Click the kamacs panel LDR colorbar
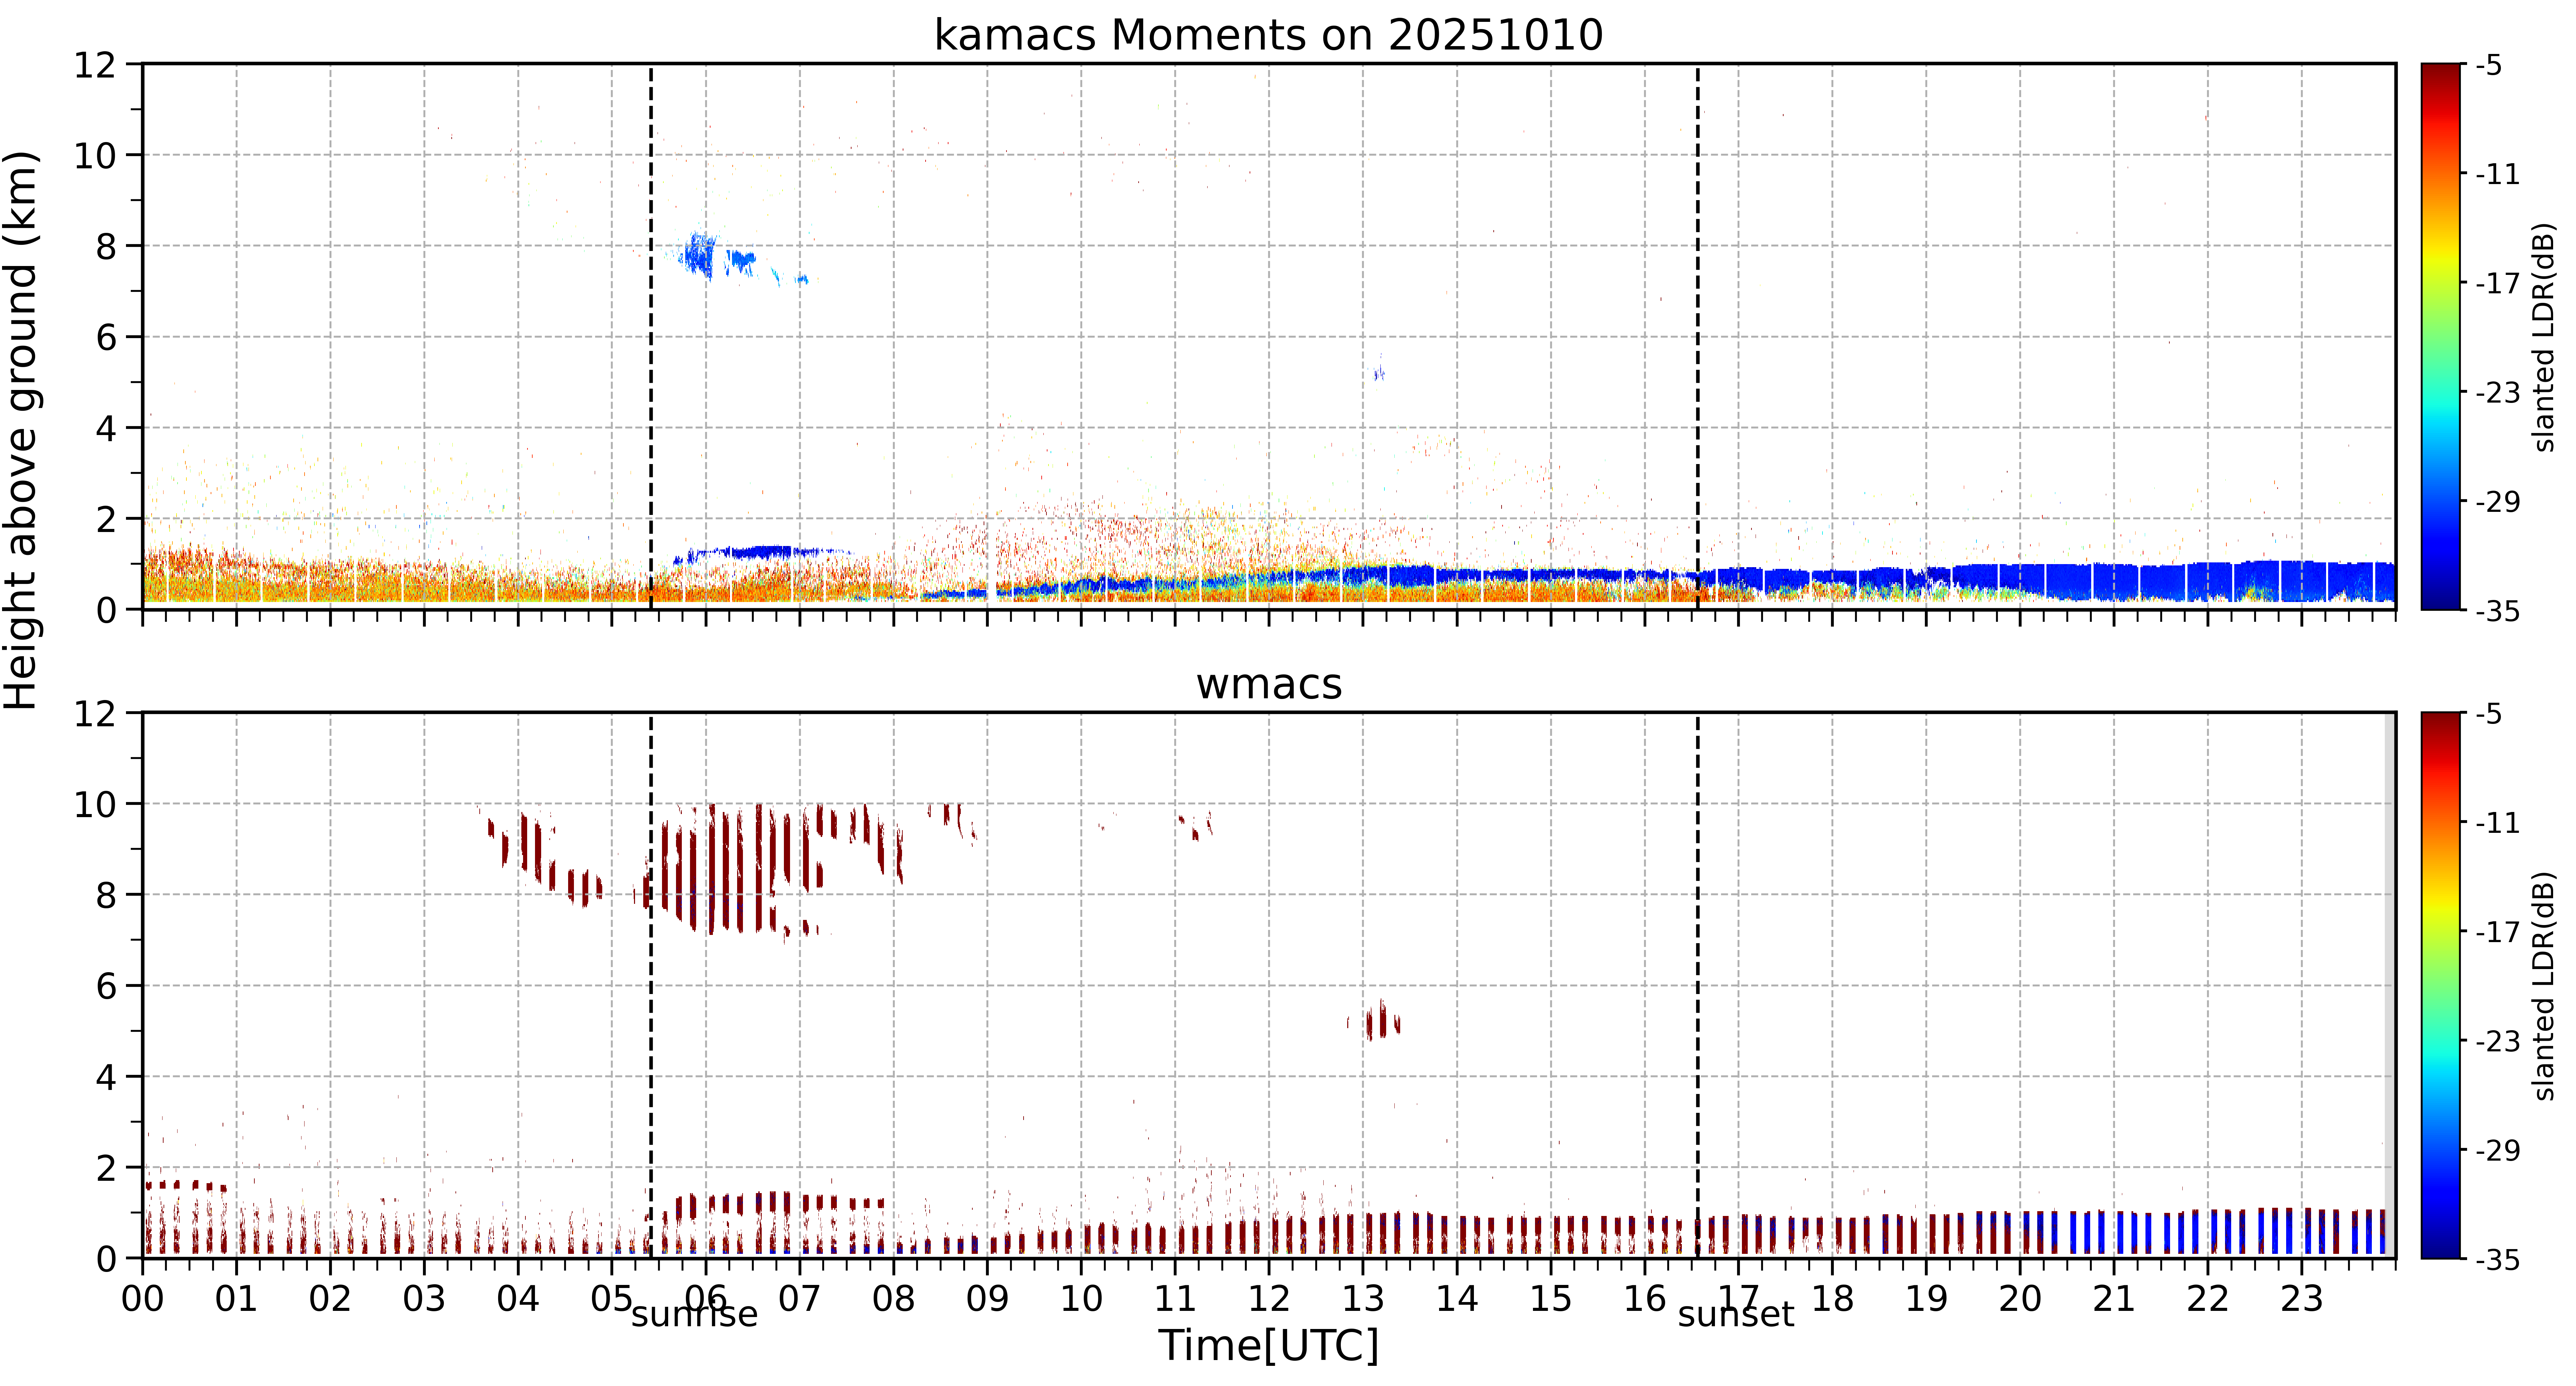Image resolution: width=2576 pixels, height=1386 pixels. pyautogui.click(x=2441, y=337)
